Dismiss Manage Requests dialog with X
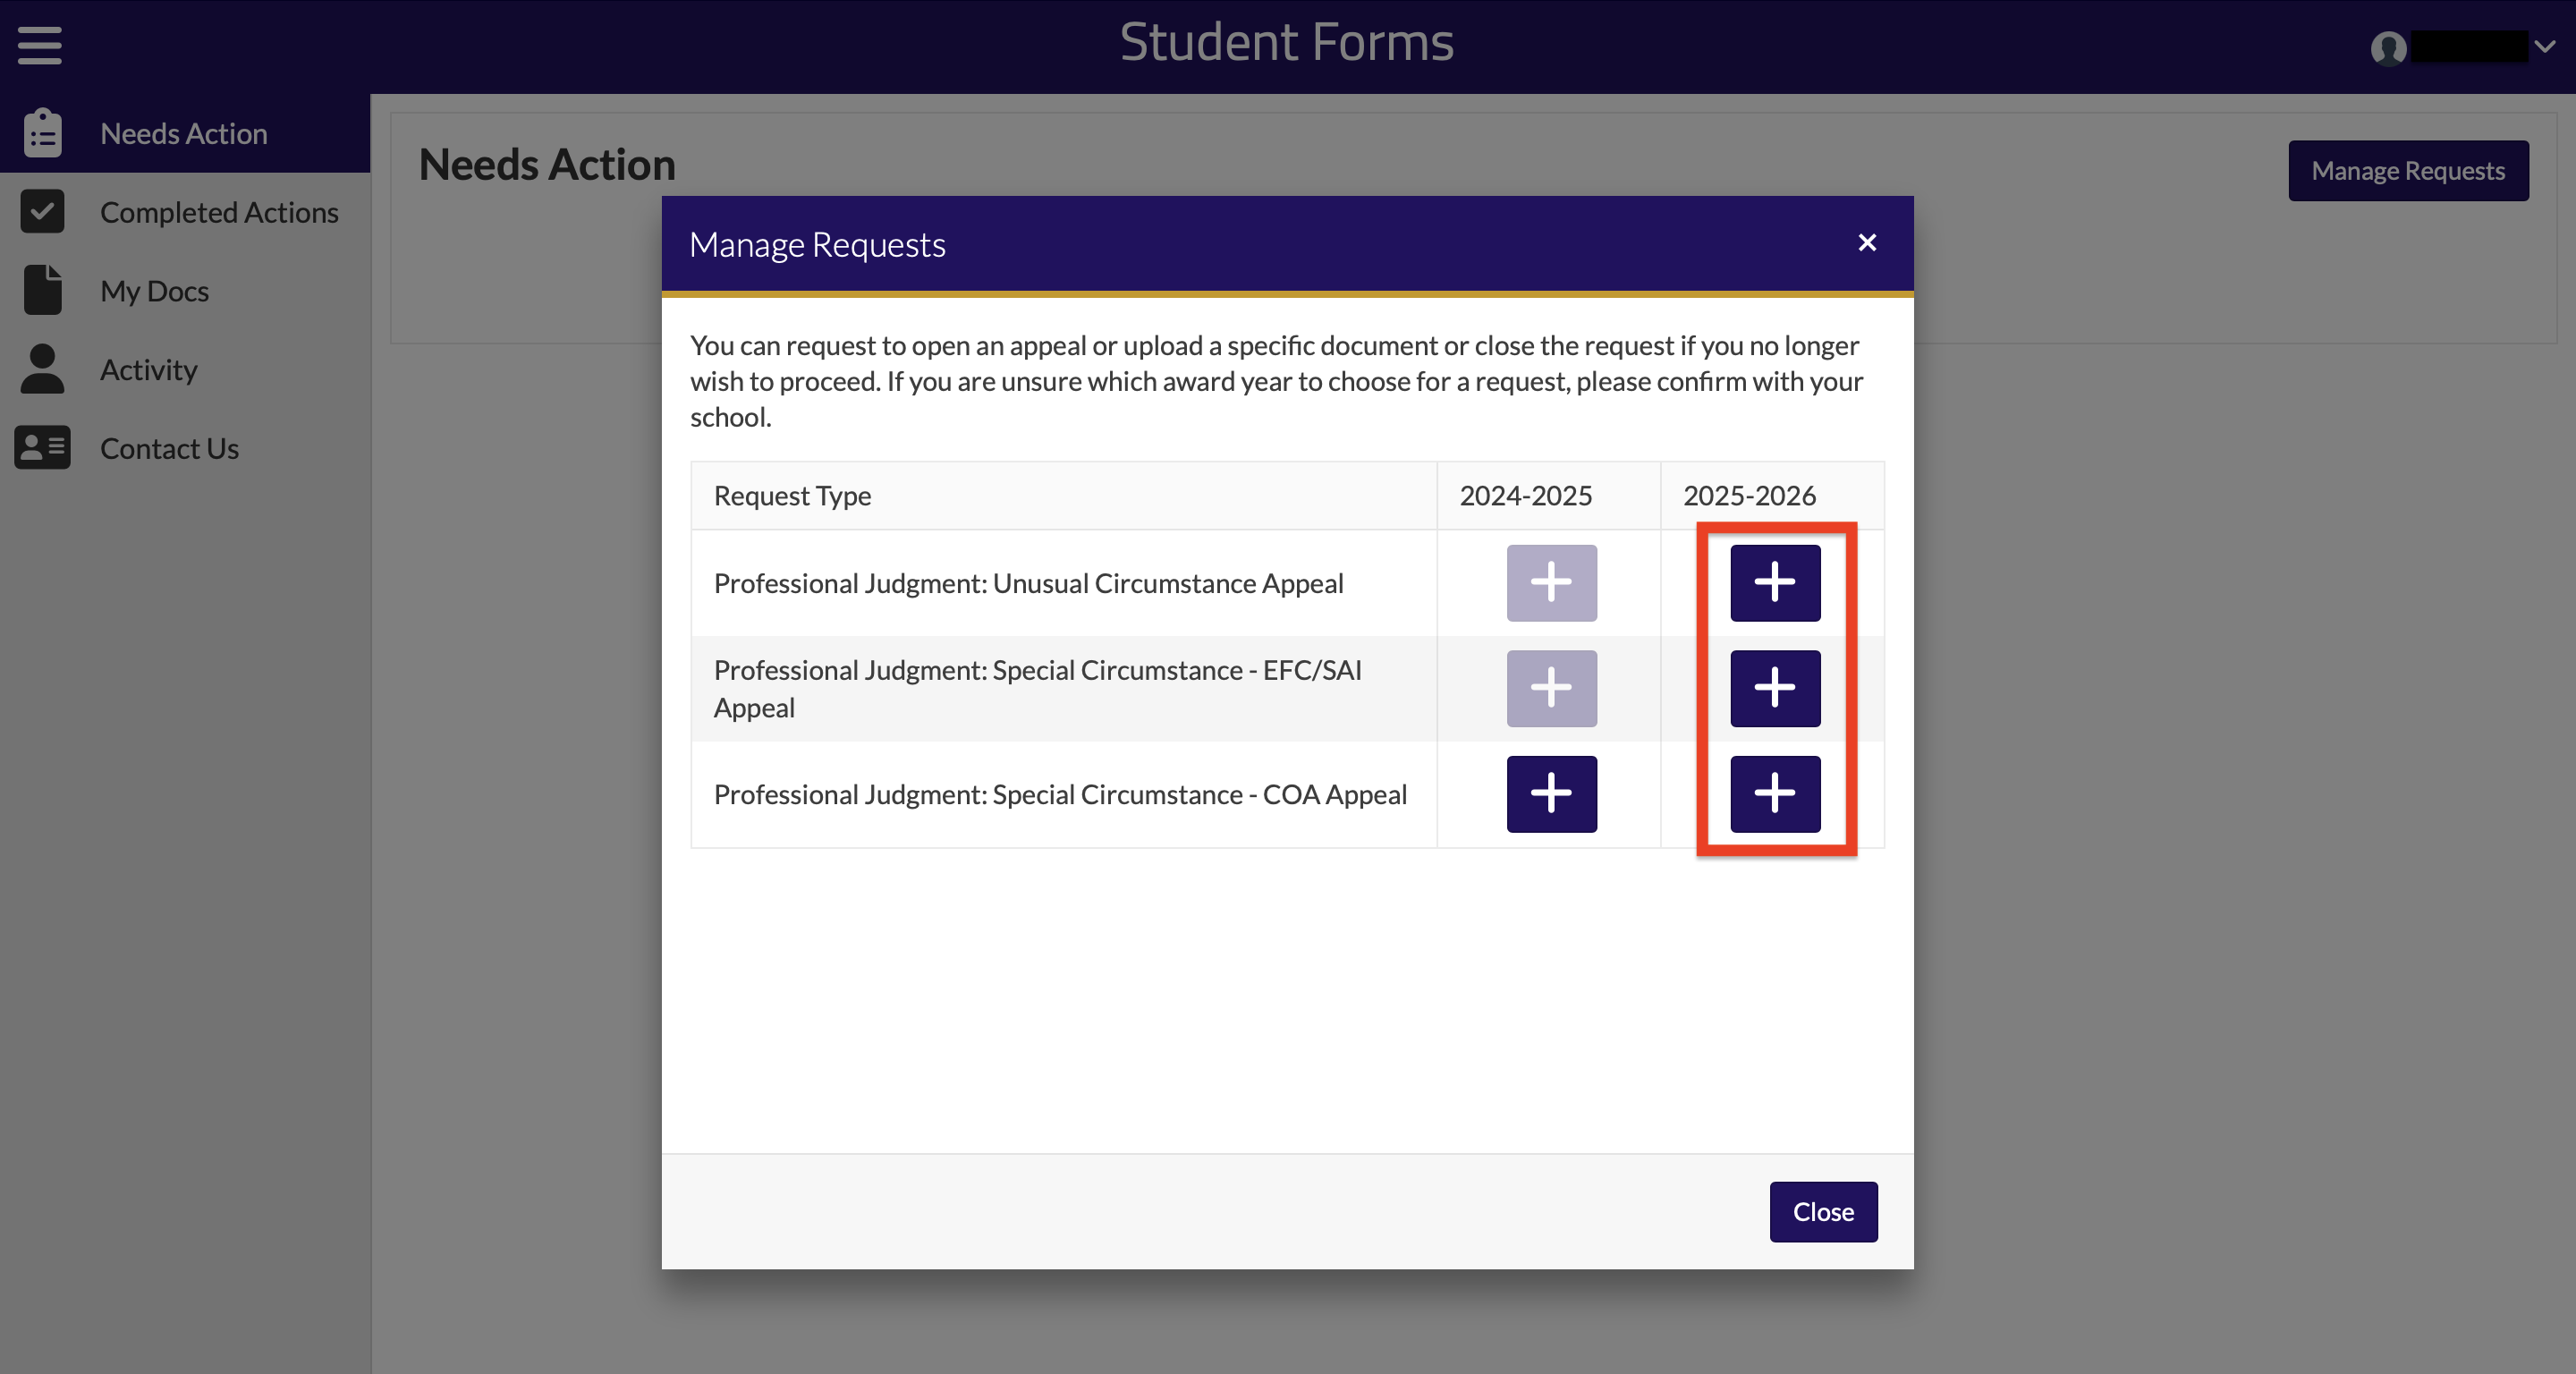This screenshot has height=1374, width=2576. click(1866, 243)
